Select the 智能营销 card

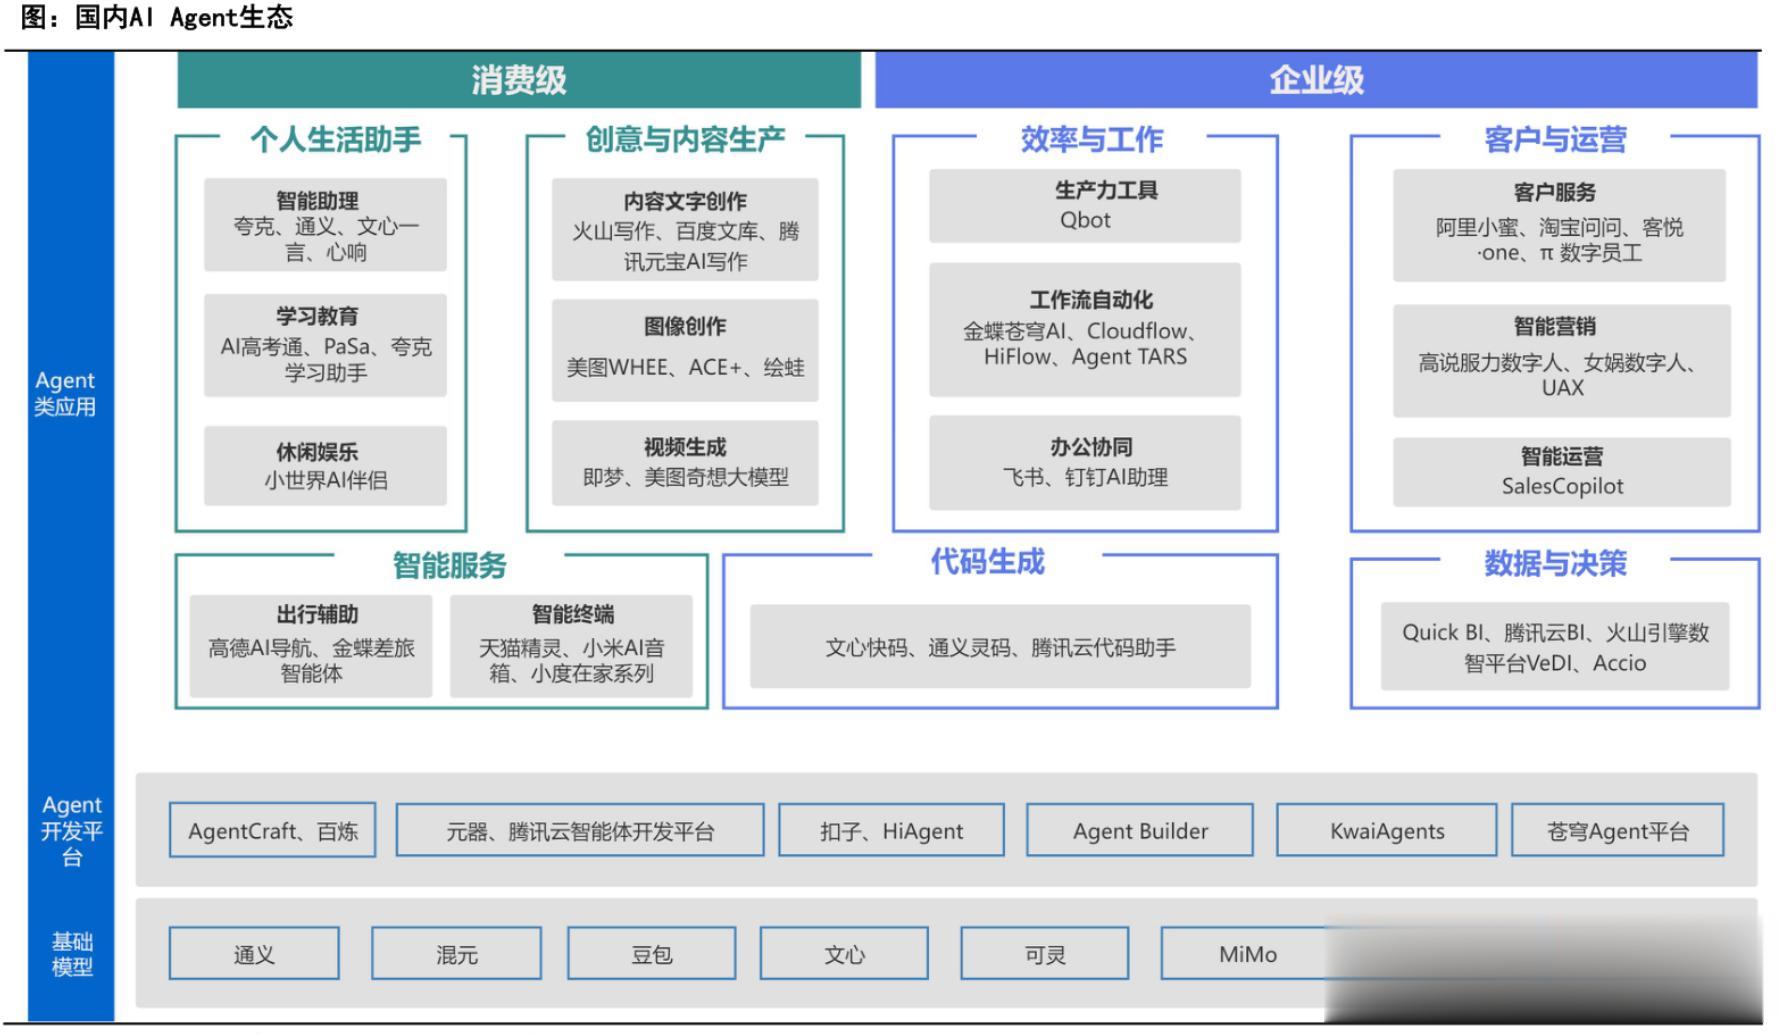click(x=1561, y=360)
